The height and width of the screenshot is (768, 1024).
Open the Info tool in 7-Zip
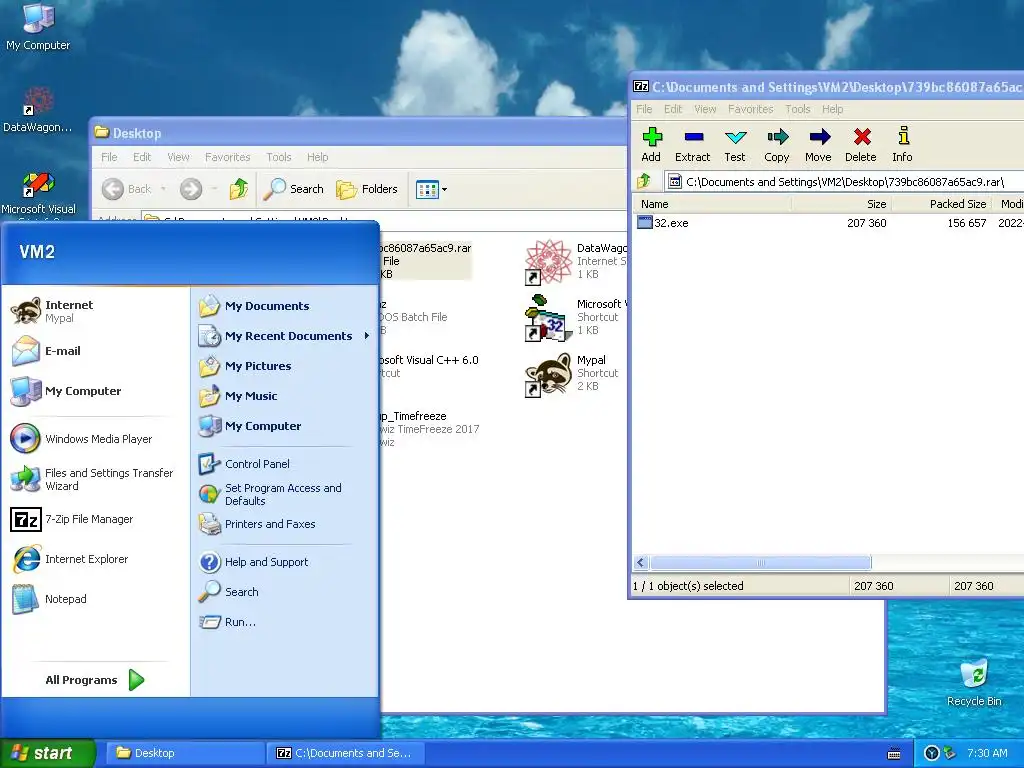(903, 144)
